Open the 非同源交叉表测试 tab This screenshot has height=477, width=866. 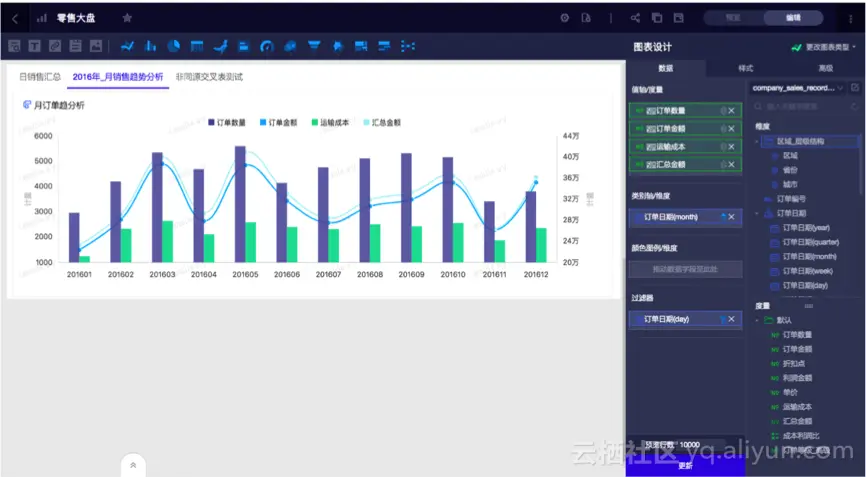pos(209,77)
